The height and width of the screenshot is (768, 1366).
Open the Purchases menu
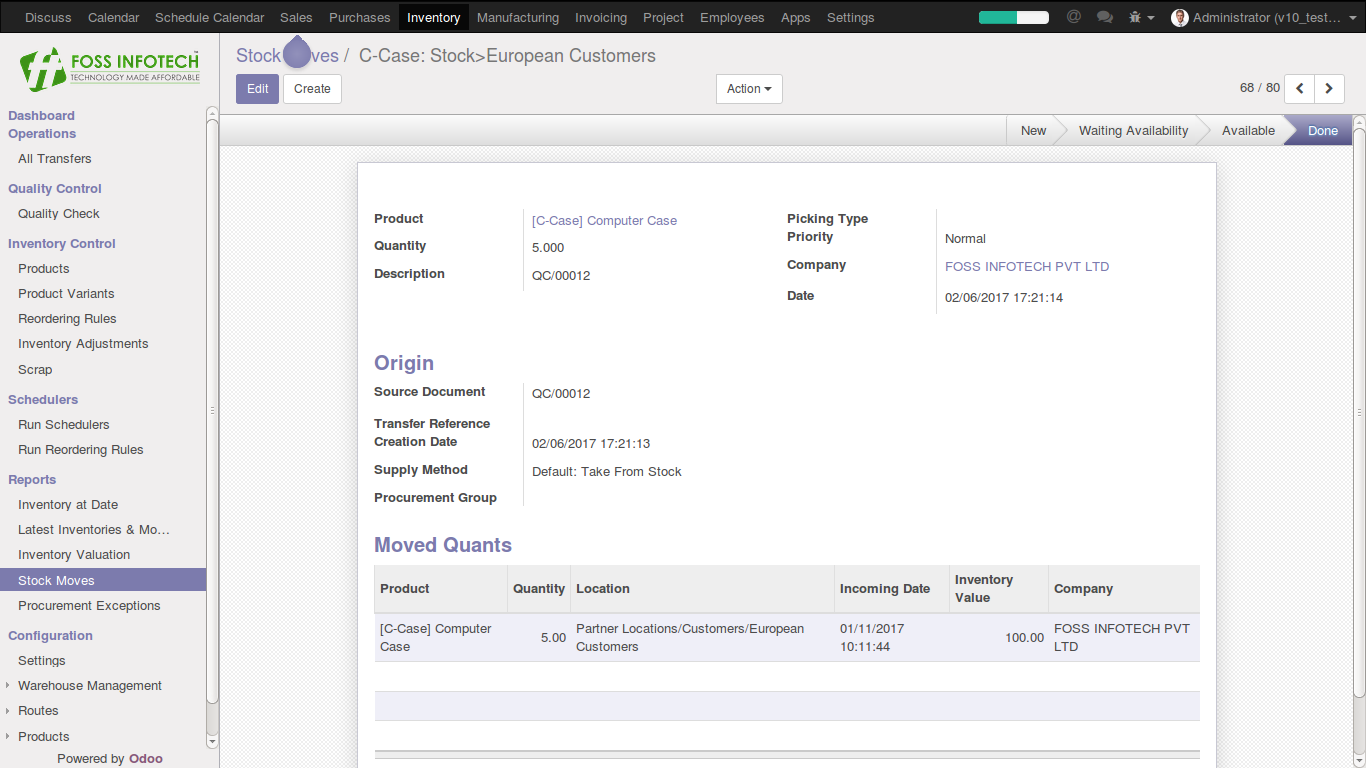click(x=360, y=17)
